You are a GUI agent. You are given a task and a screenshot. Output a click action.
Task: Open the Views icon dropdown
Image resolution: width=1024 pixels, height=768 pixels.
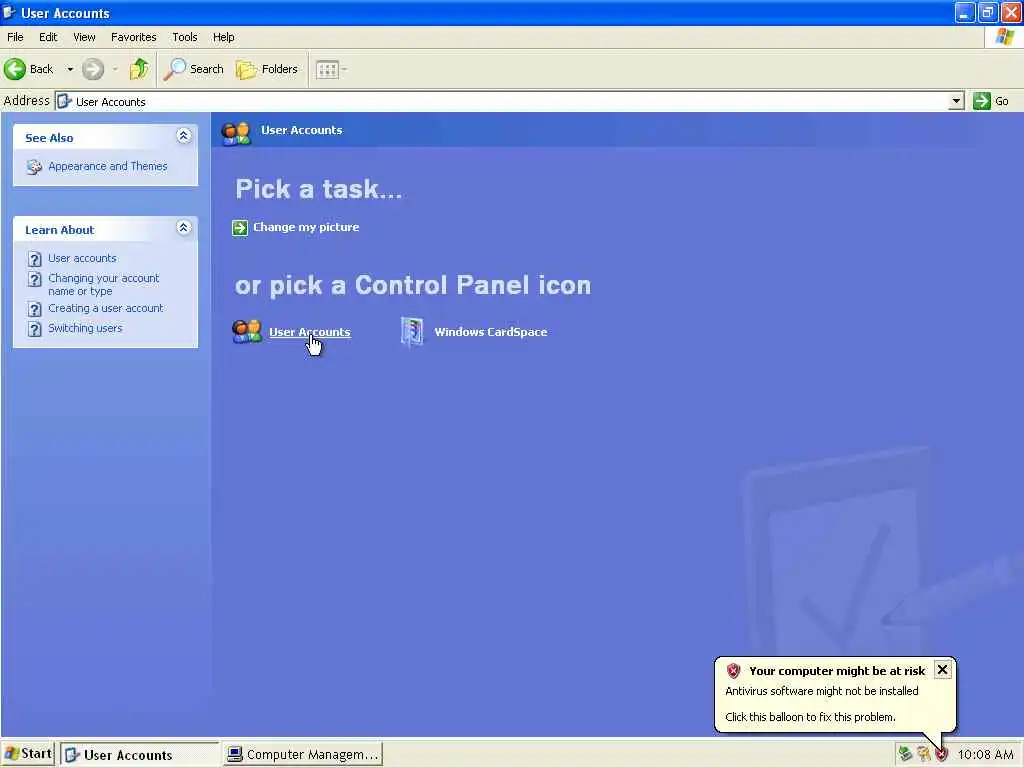point(331,69)
